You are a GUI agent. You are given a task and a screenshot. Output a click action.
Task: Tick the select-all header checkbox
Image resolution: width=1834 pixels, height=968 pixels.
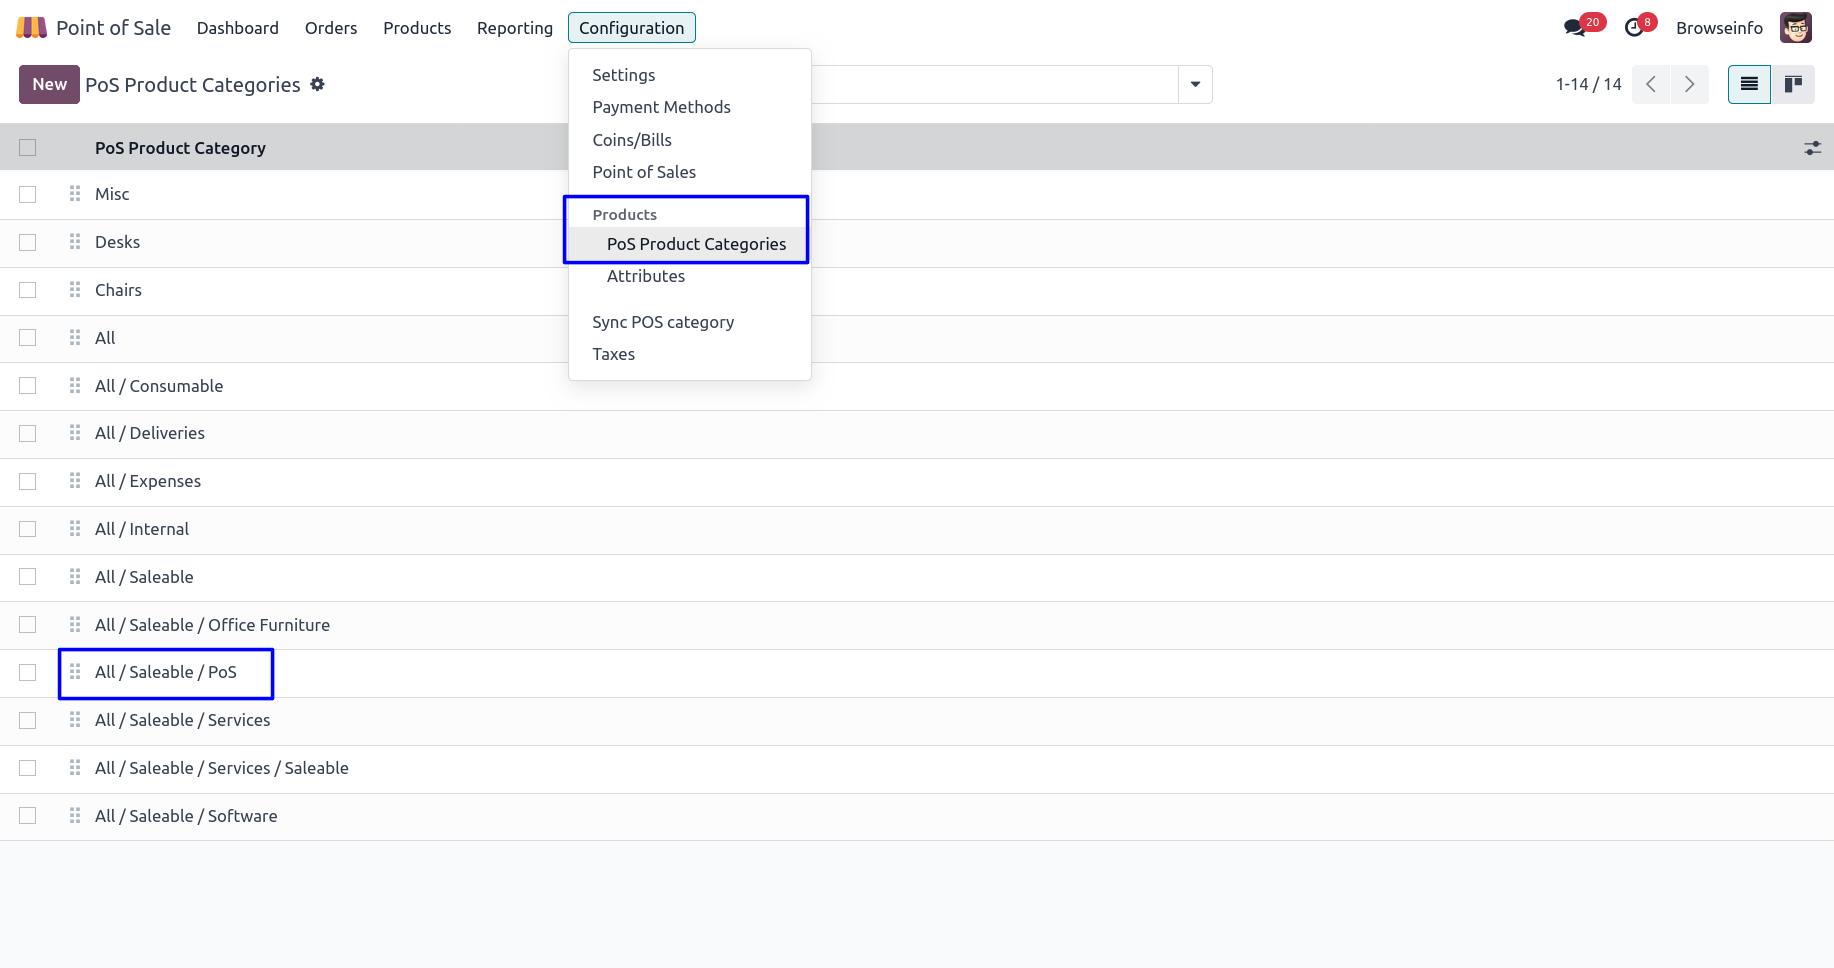point(28,148)
